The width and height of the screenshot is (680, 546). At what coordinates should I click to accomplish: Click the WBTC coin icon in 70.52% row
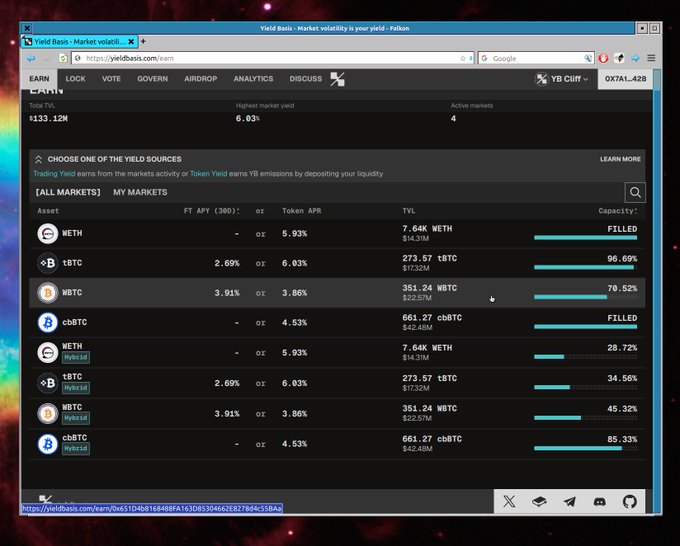click(48, 293)
